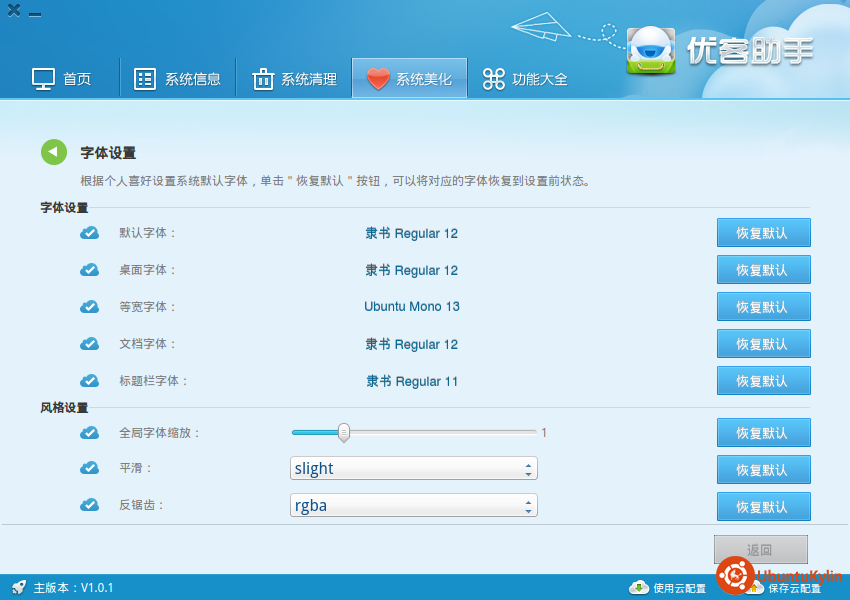Restore default for 默认字体

[x=763, y=233]
